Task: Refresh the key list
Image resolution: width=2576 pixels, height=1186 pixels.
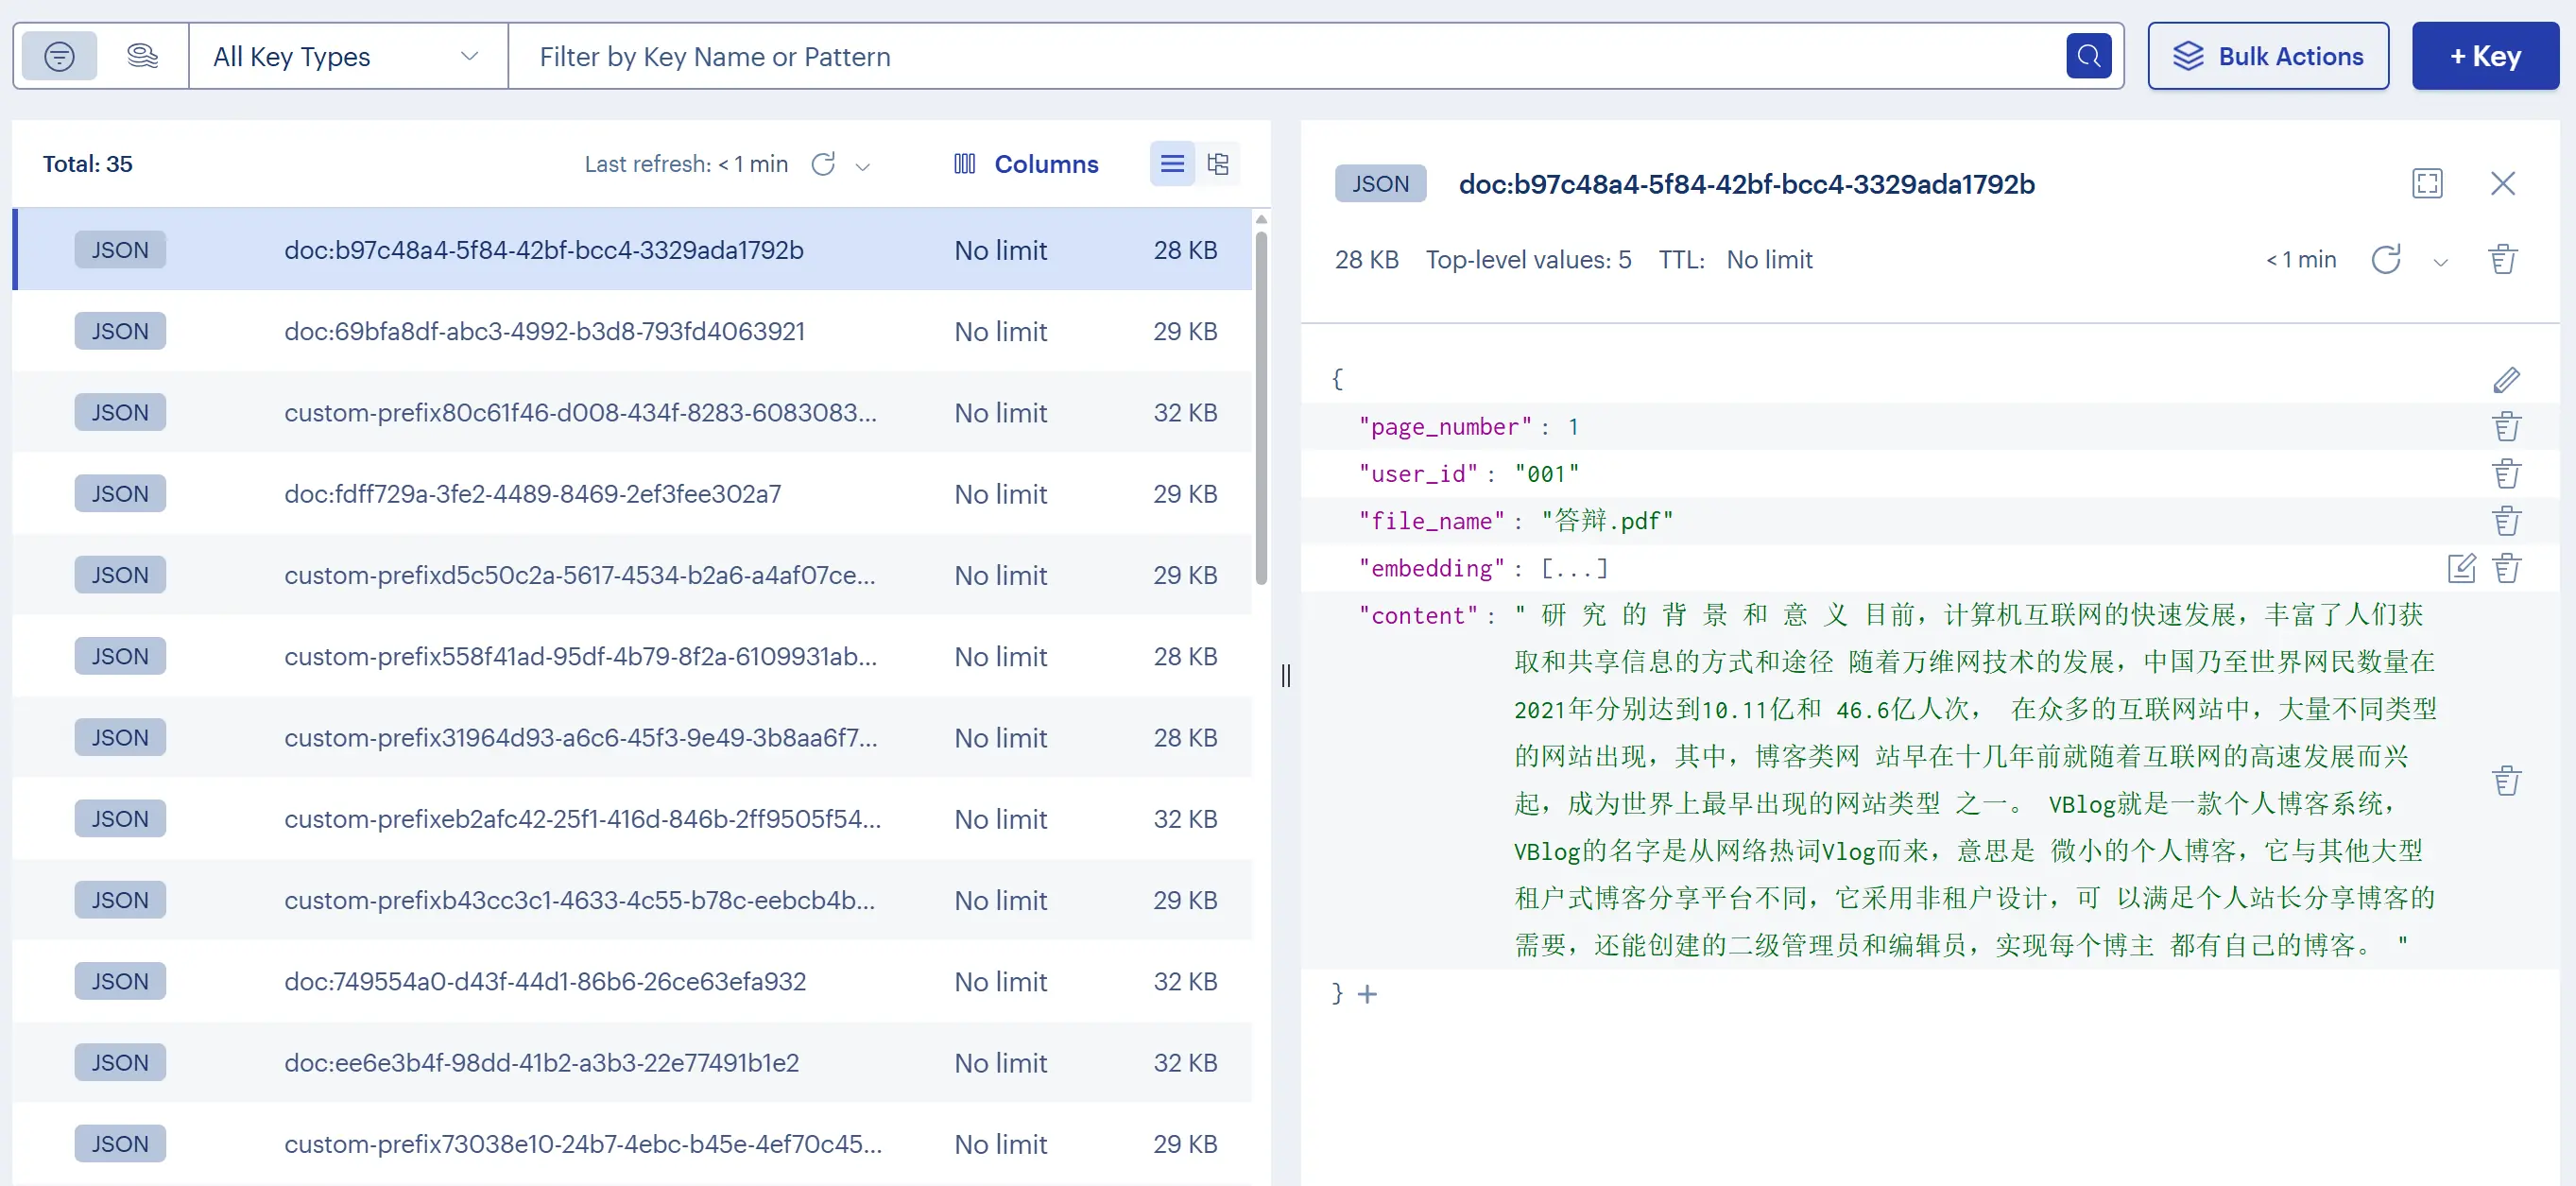Action: point(823,164)
